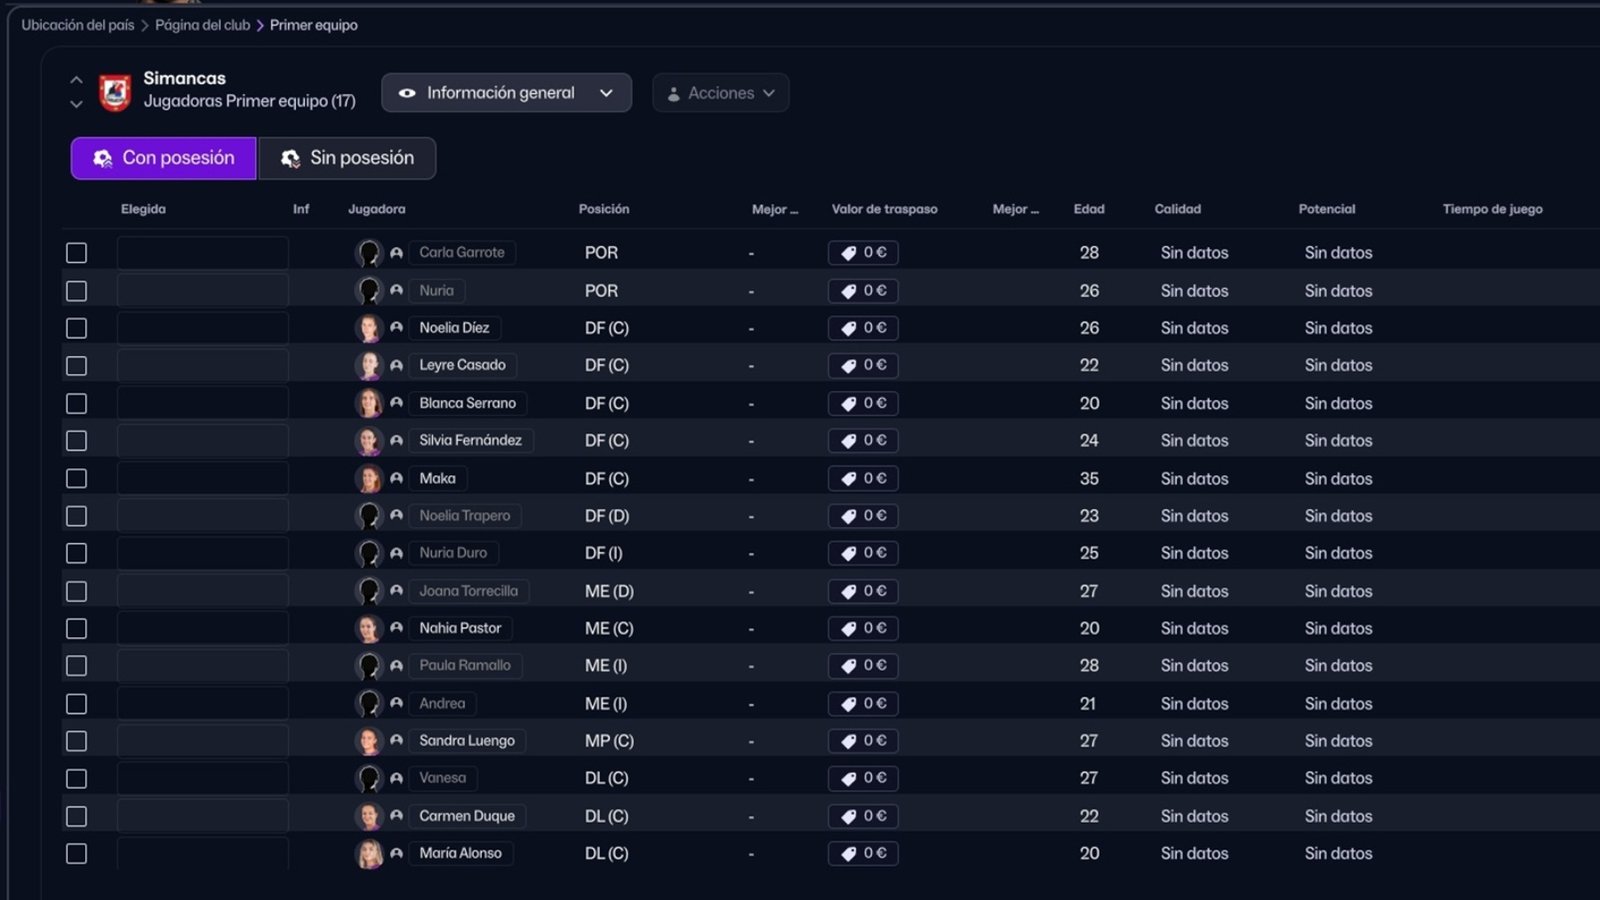Switch to the Sin posesión tab
The width and height of the screenshot is (1600, 900).
(347, 158)
